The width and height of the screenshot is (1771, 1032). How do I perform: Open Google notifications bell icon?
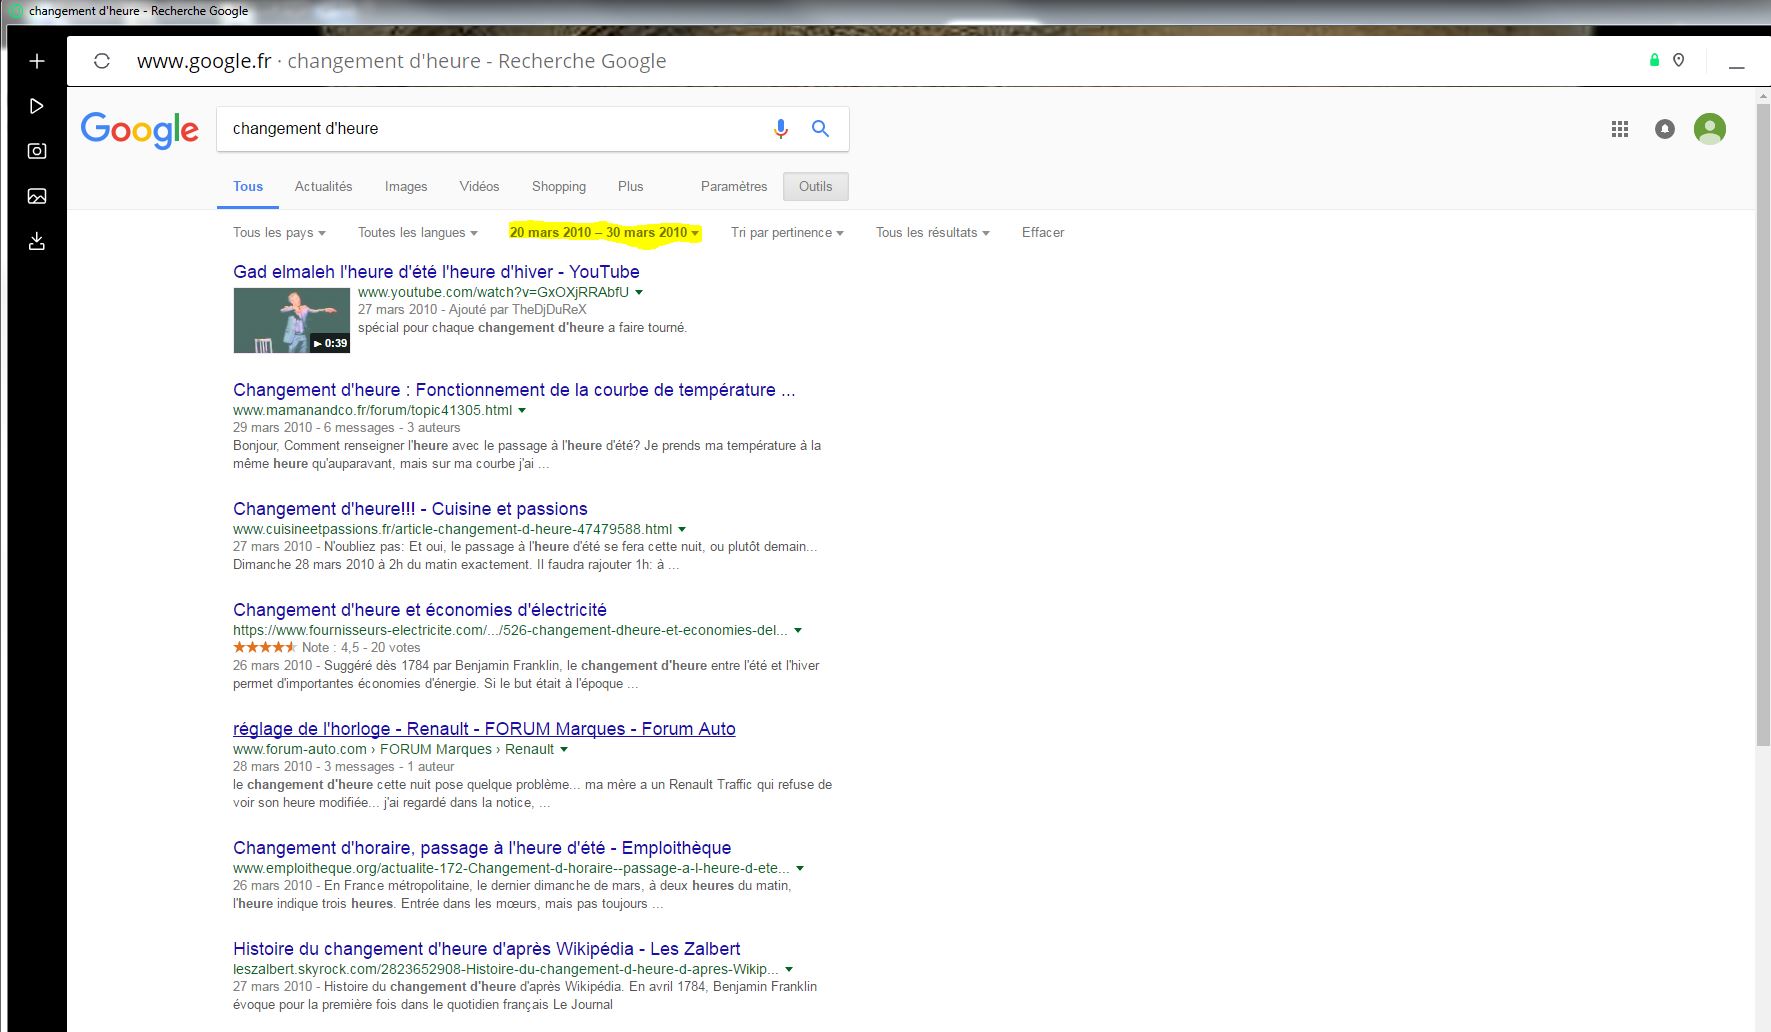1665,129
